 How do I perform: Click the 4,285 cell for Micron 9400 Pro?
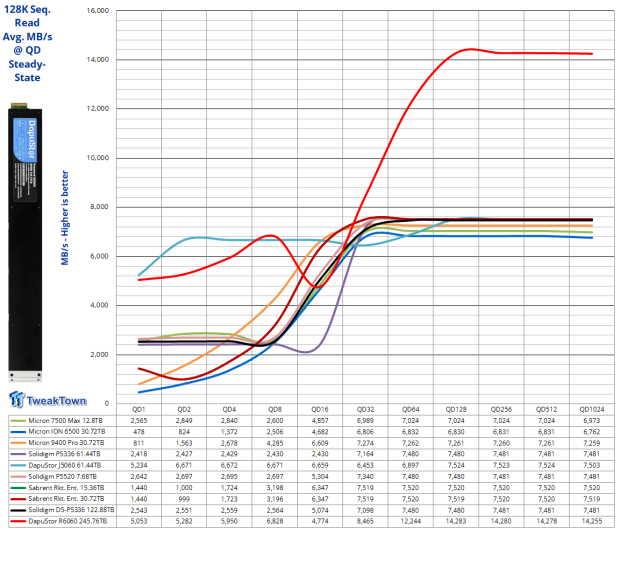point(275,443)
